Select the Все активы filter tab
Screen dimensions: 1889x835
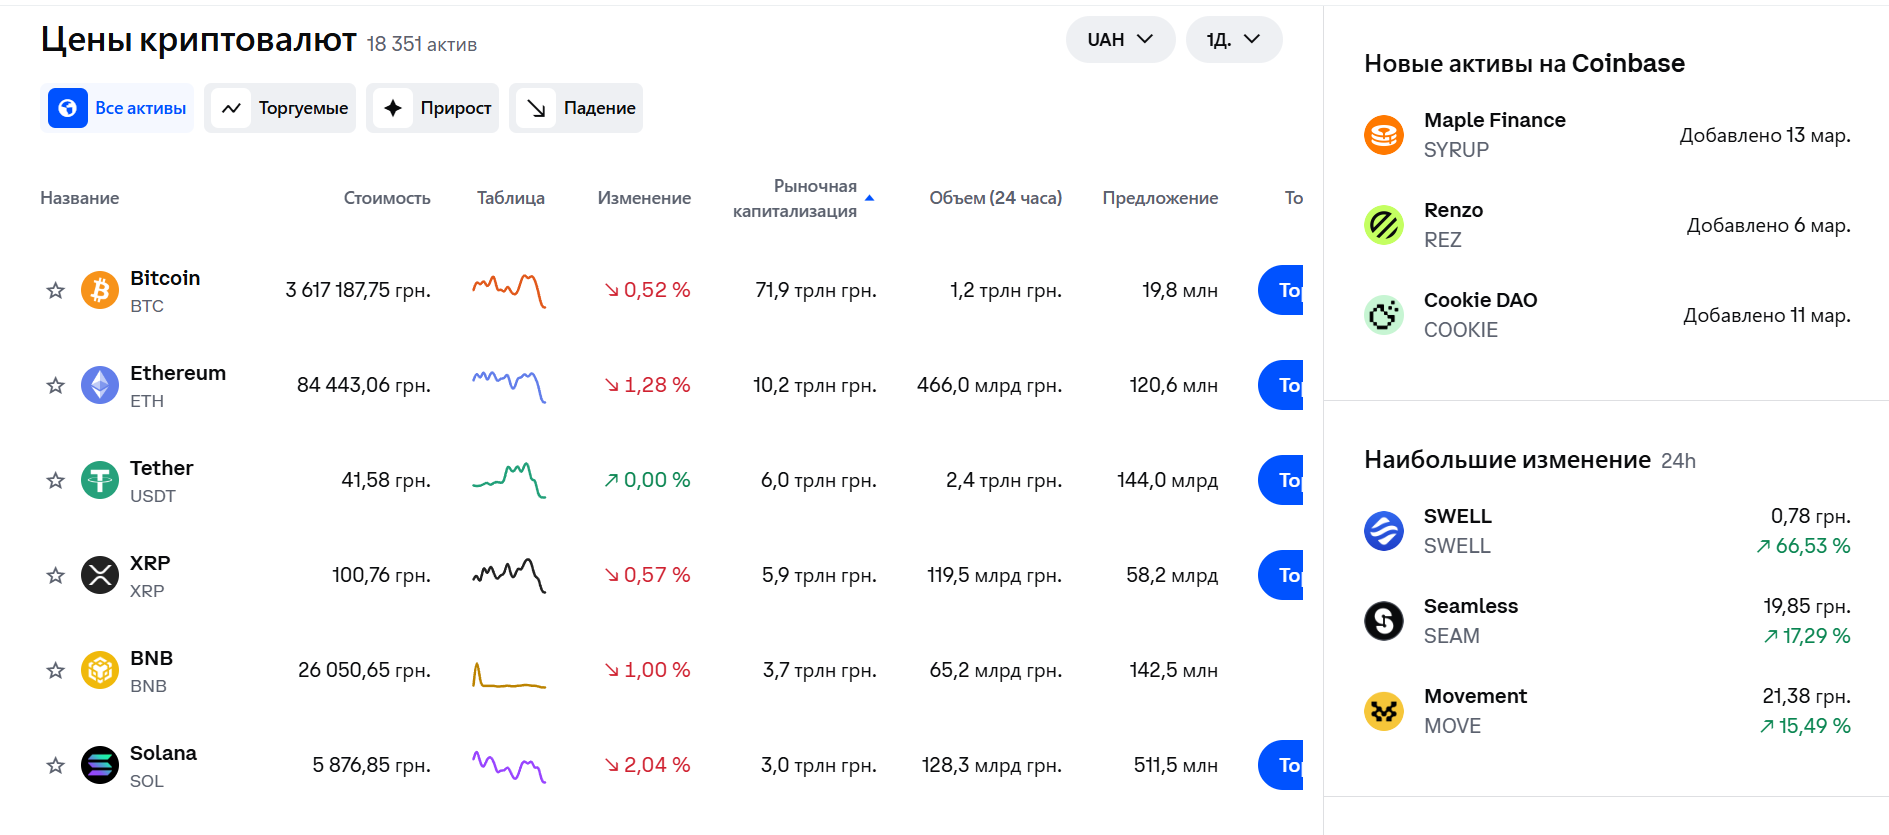coord(117,108)
